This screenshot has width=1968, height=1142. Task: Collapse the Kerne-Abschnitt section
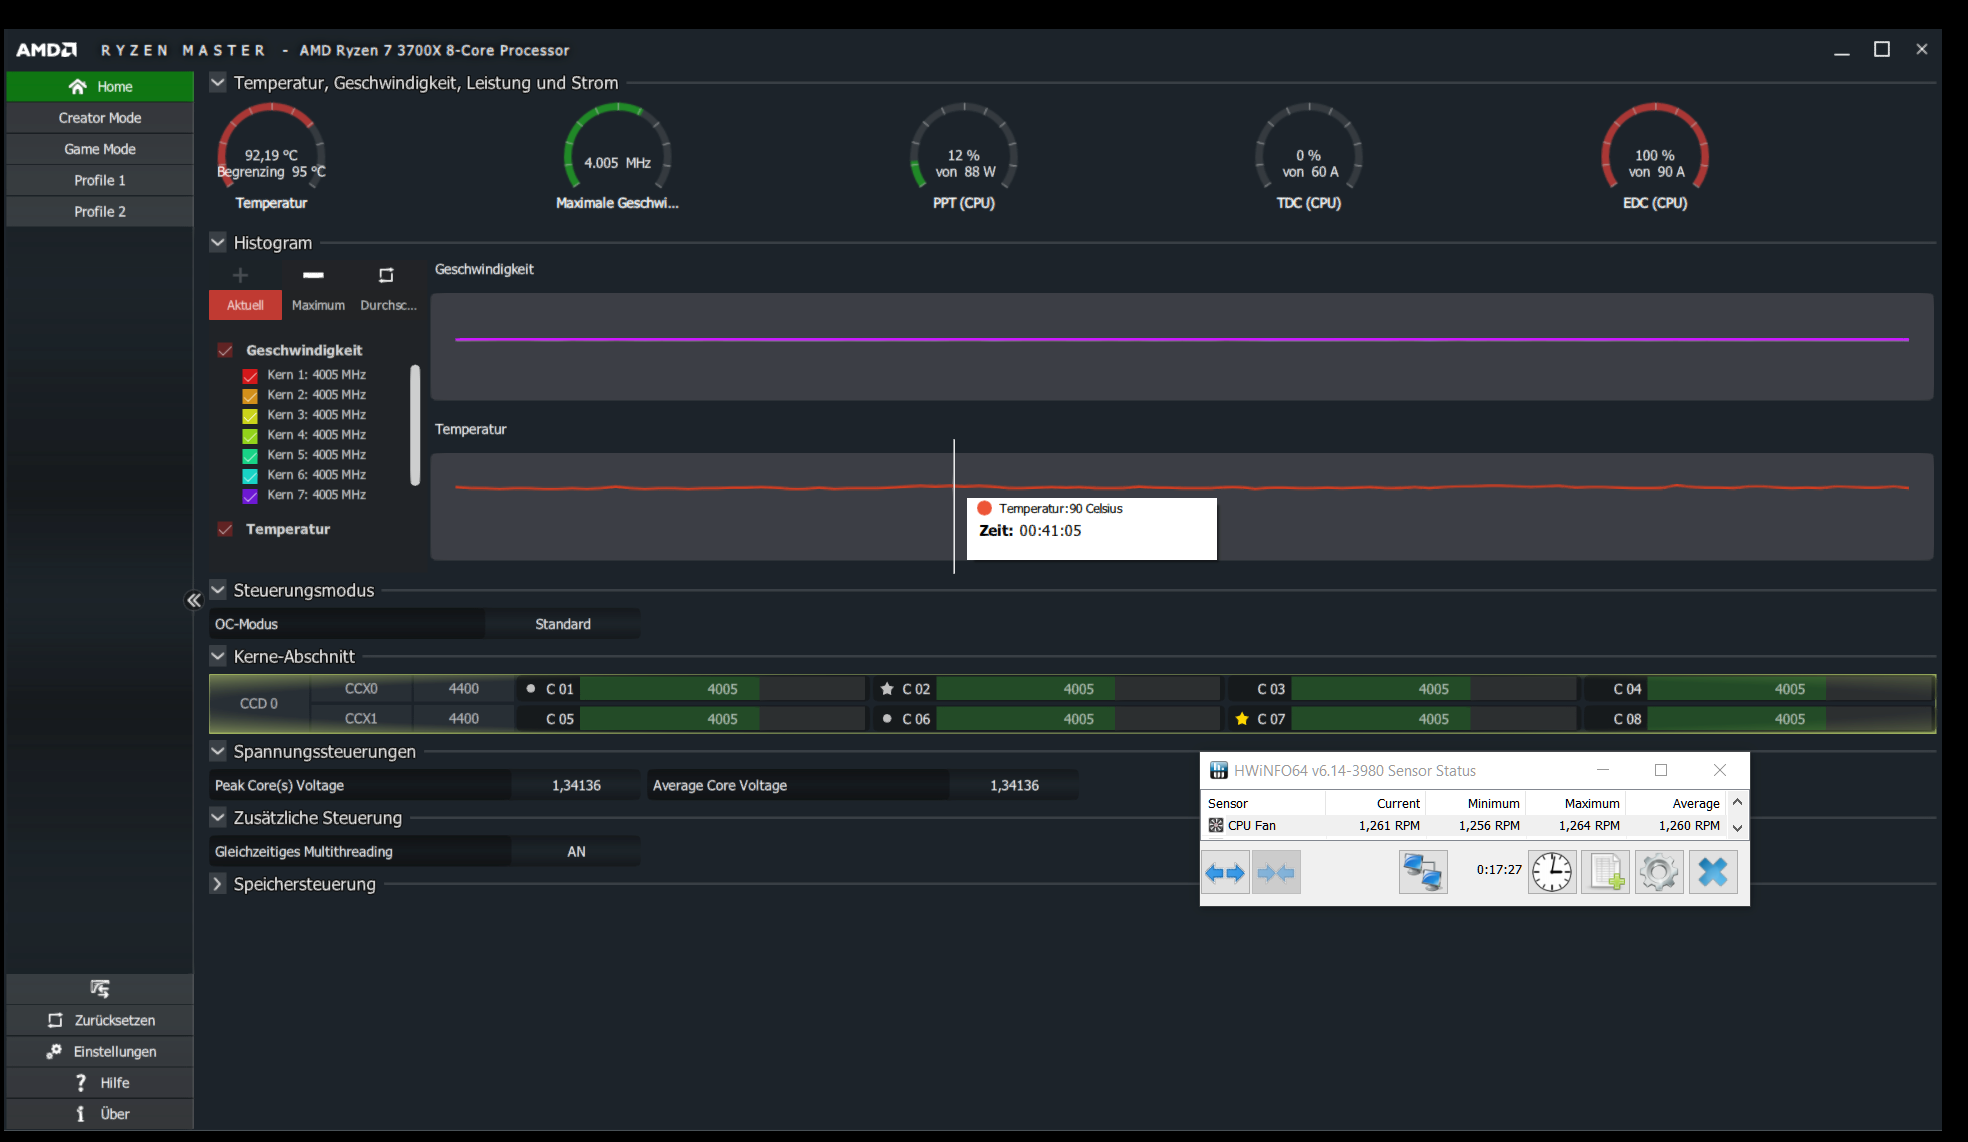[217, 656]
